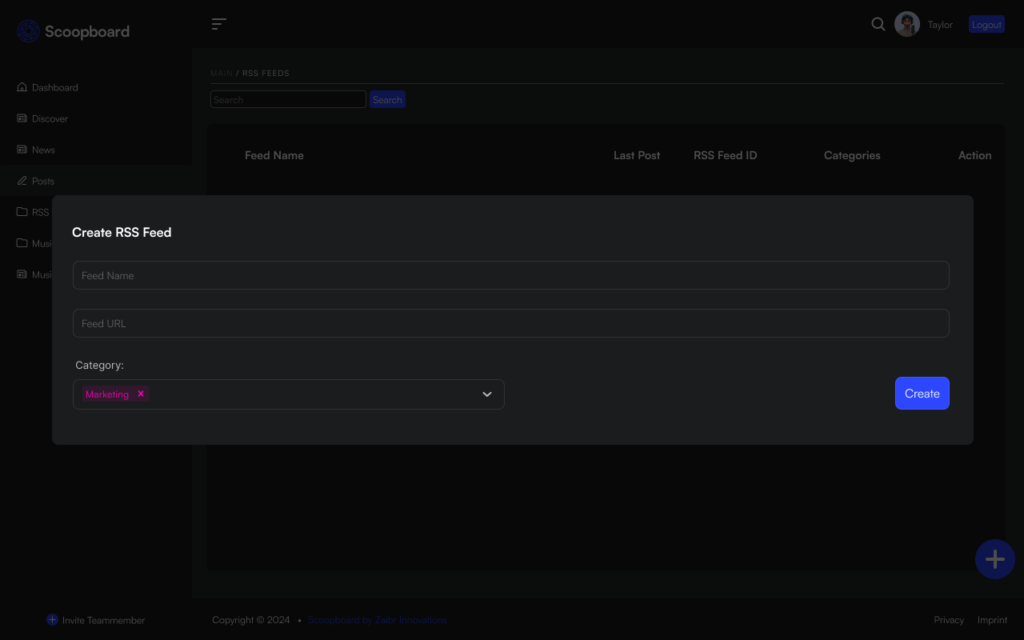1024x640 pixels.
Task: Click the Dashboard home icon
Action: pyautogui.click(x=22, y=88)
